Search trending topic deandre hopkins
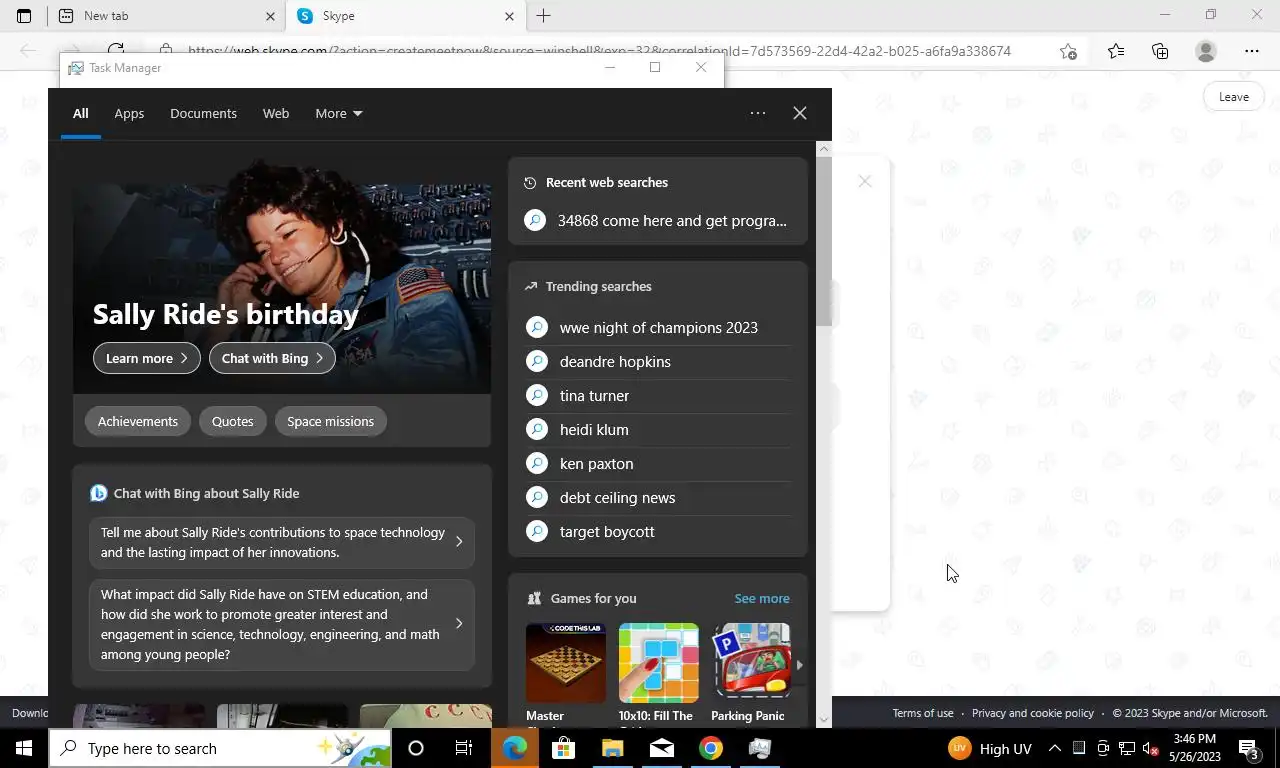Image resolution: width=1280 pixels, height=768 pixels. click(x=657, y=361)
